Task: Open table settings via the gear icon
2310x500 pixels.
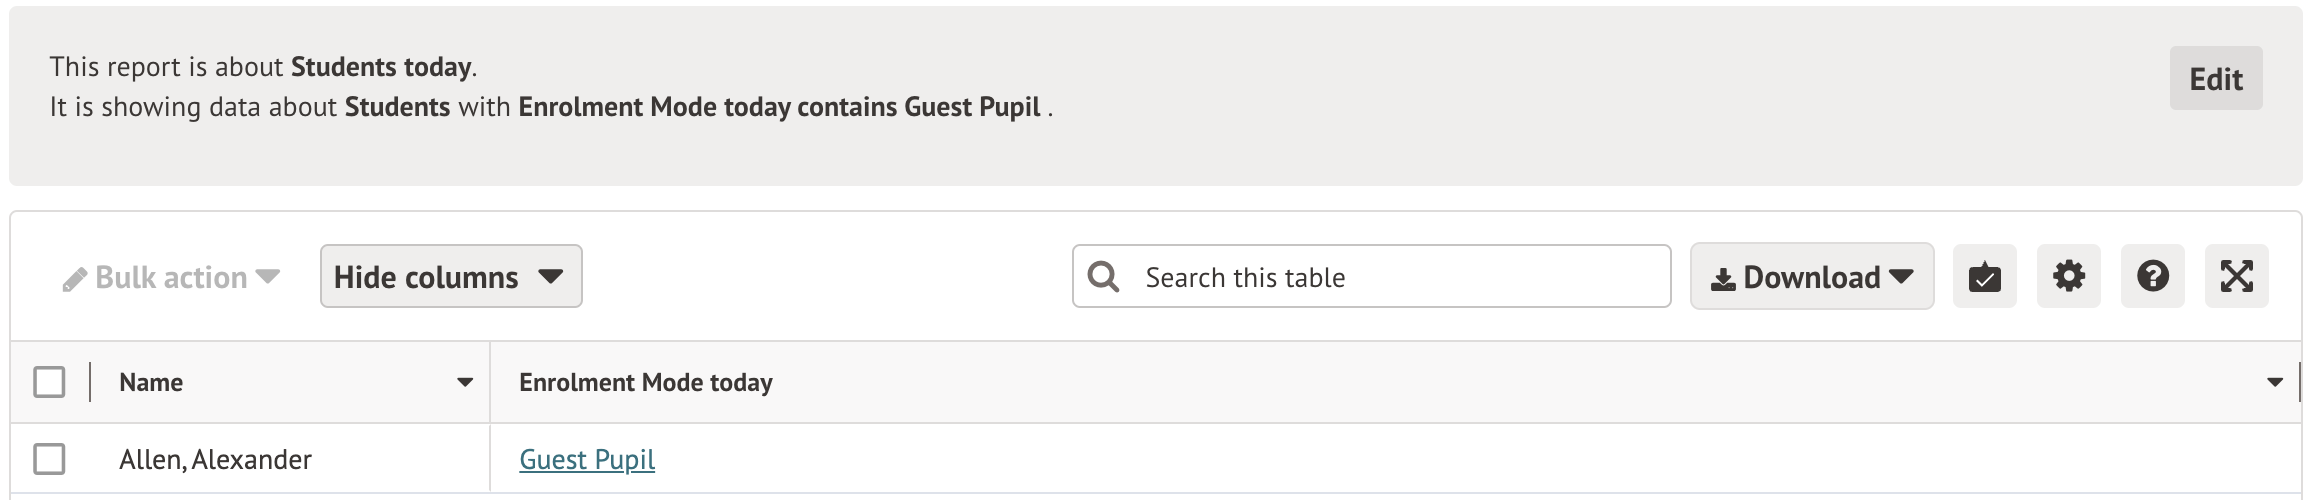Action: tap(2068, 277)
